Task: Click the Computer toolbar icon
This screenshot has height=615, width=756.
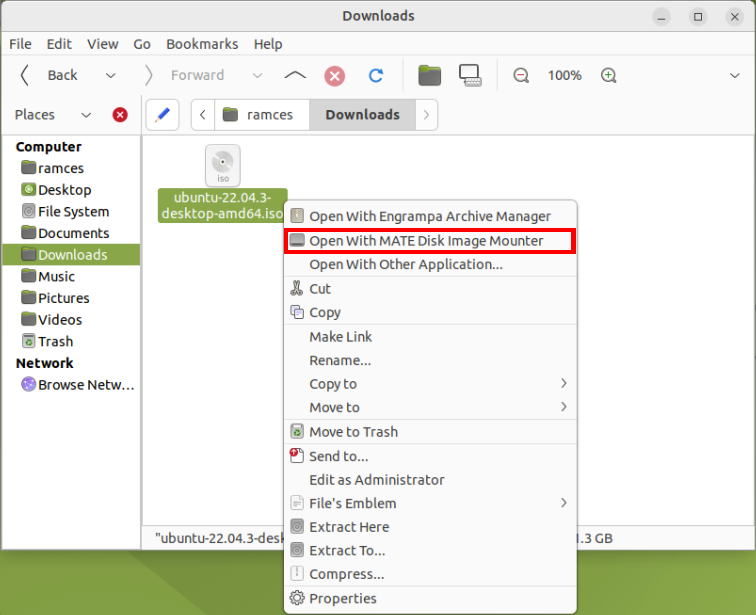Action: tap(470, 76)
